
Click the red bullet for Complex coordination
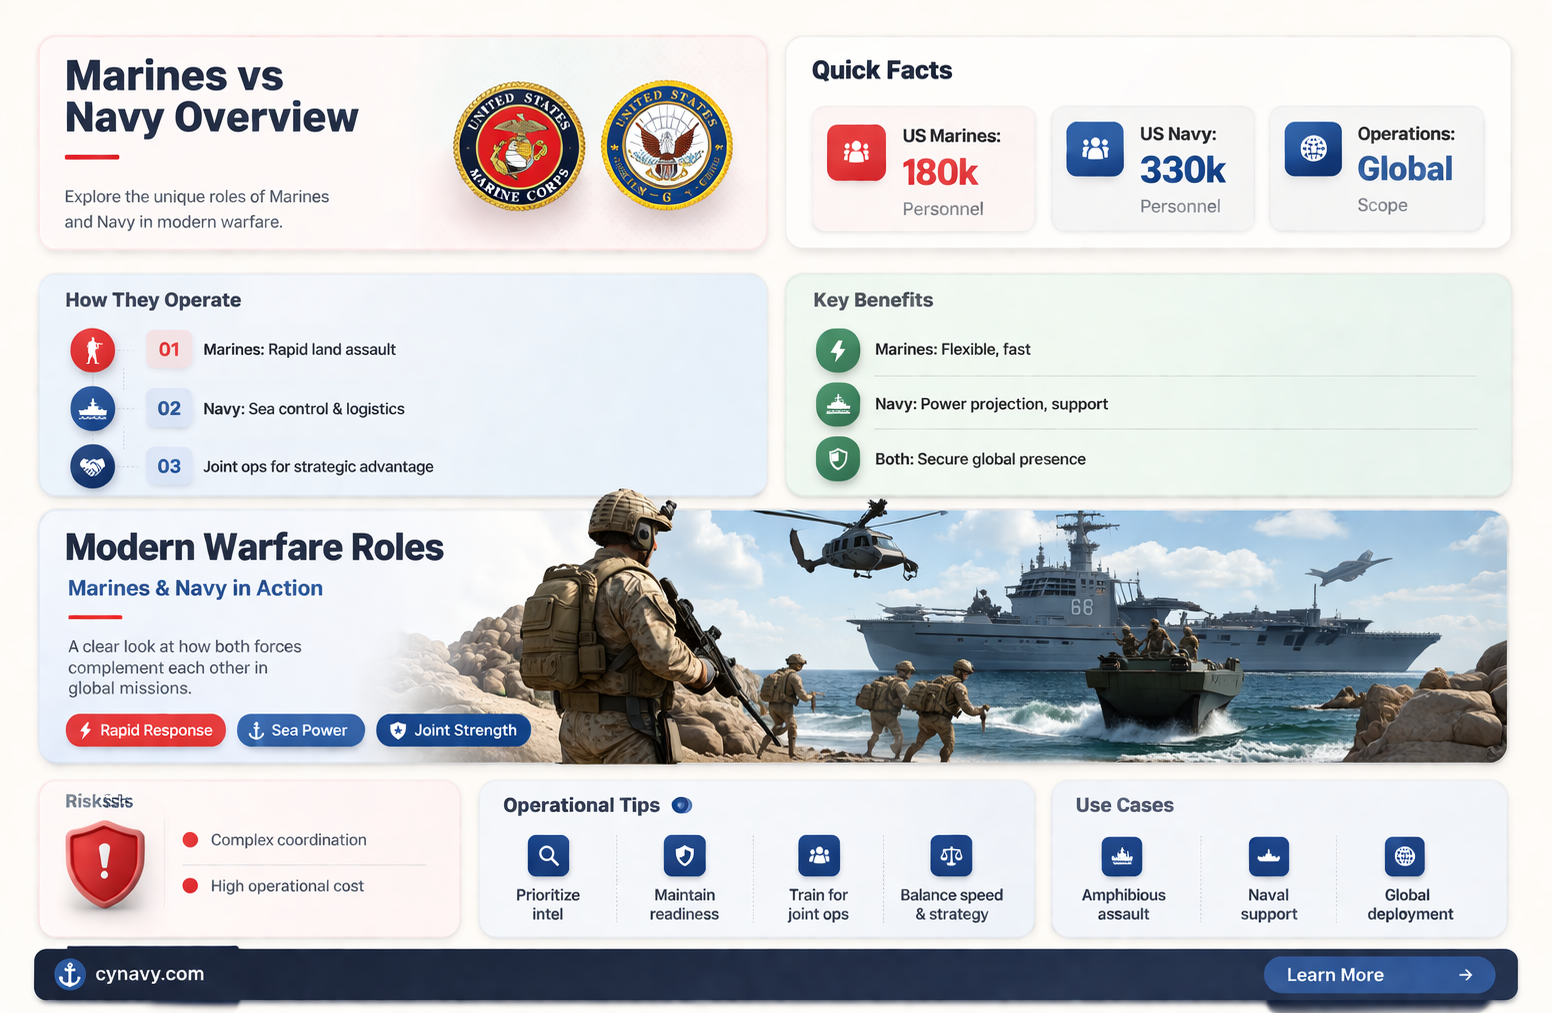[190, 840]
